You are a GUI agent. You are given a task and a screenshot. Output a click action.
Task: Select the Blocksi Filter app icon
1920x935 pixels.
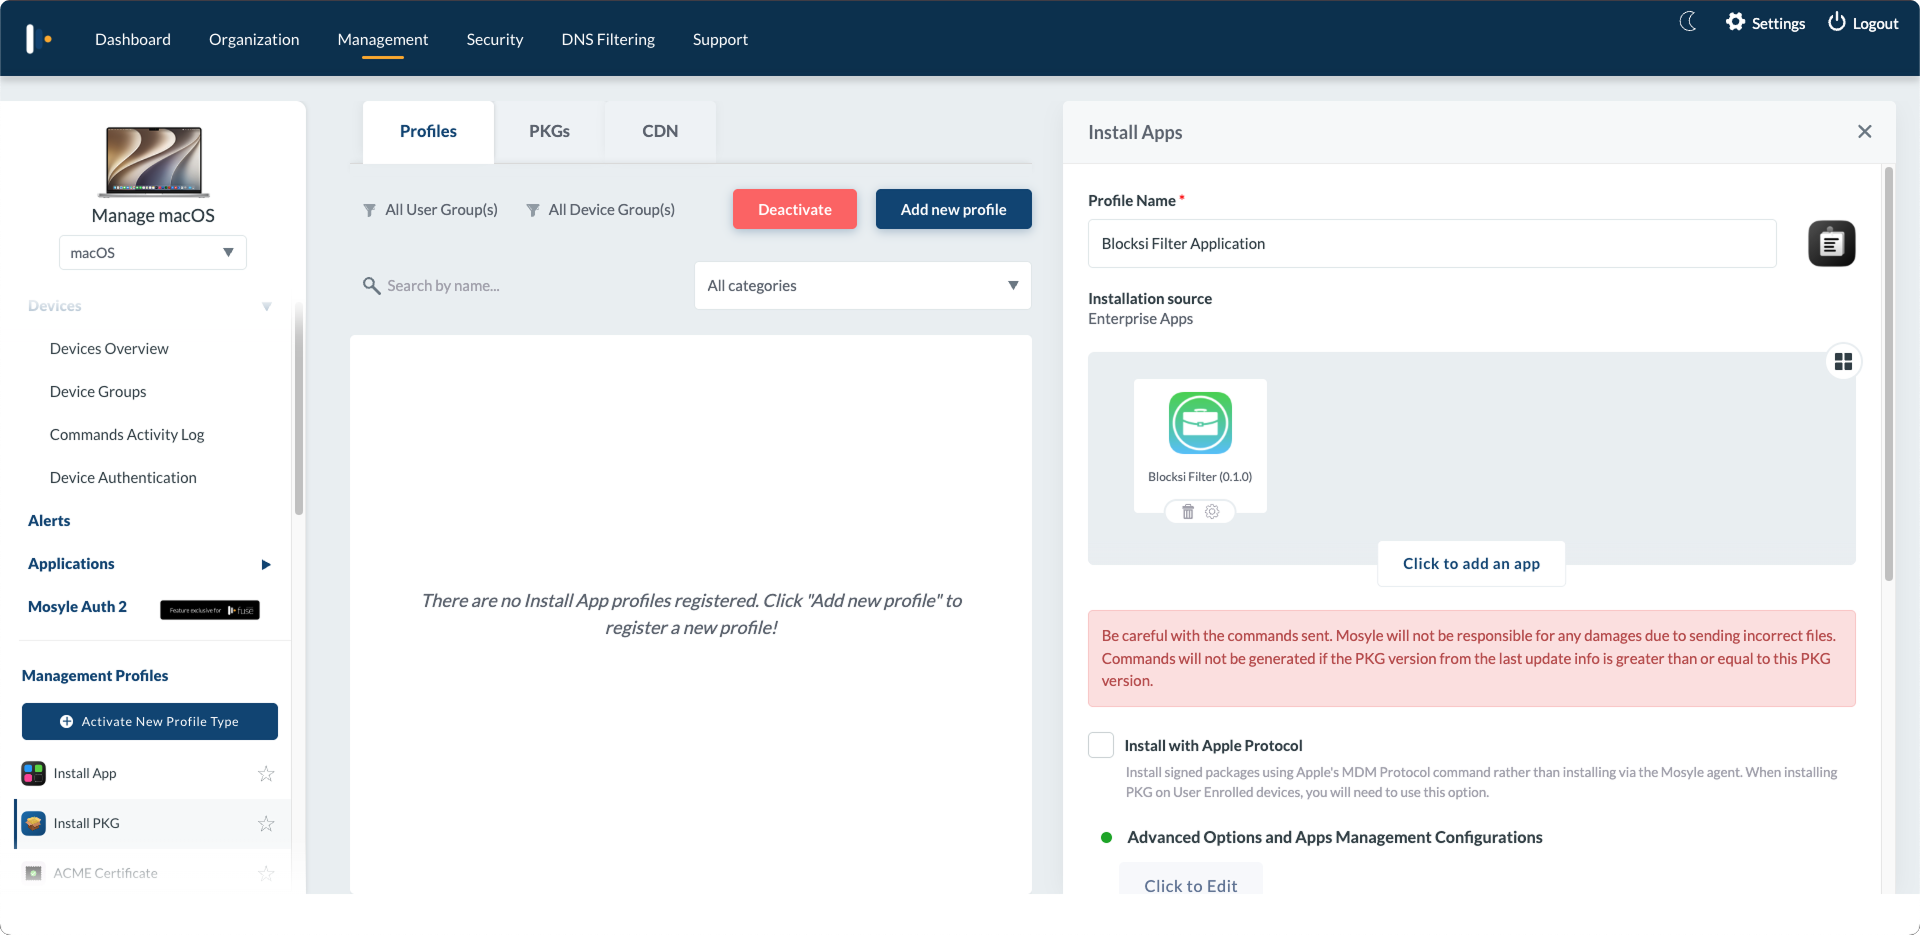click(x=1200, y=423)
